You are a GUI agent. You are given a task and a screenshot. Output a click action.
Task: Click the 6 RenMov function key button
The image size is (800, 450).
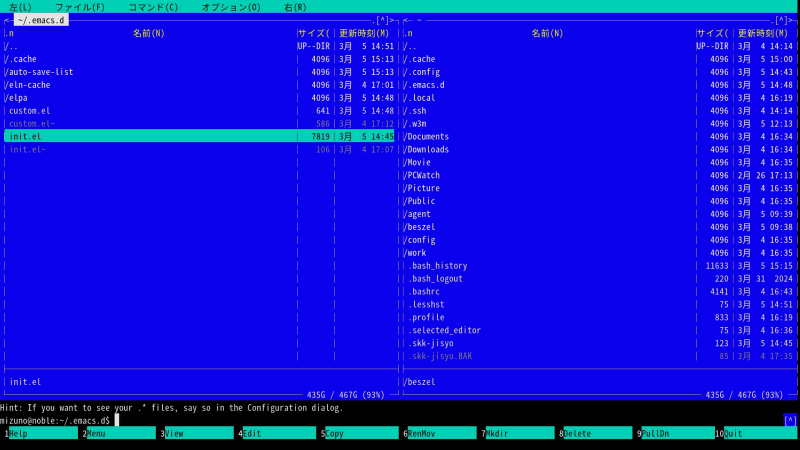point(440,433)
